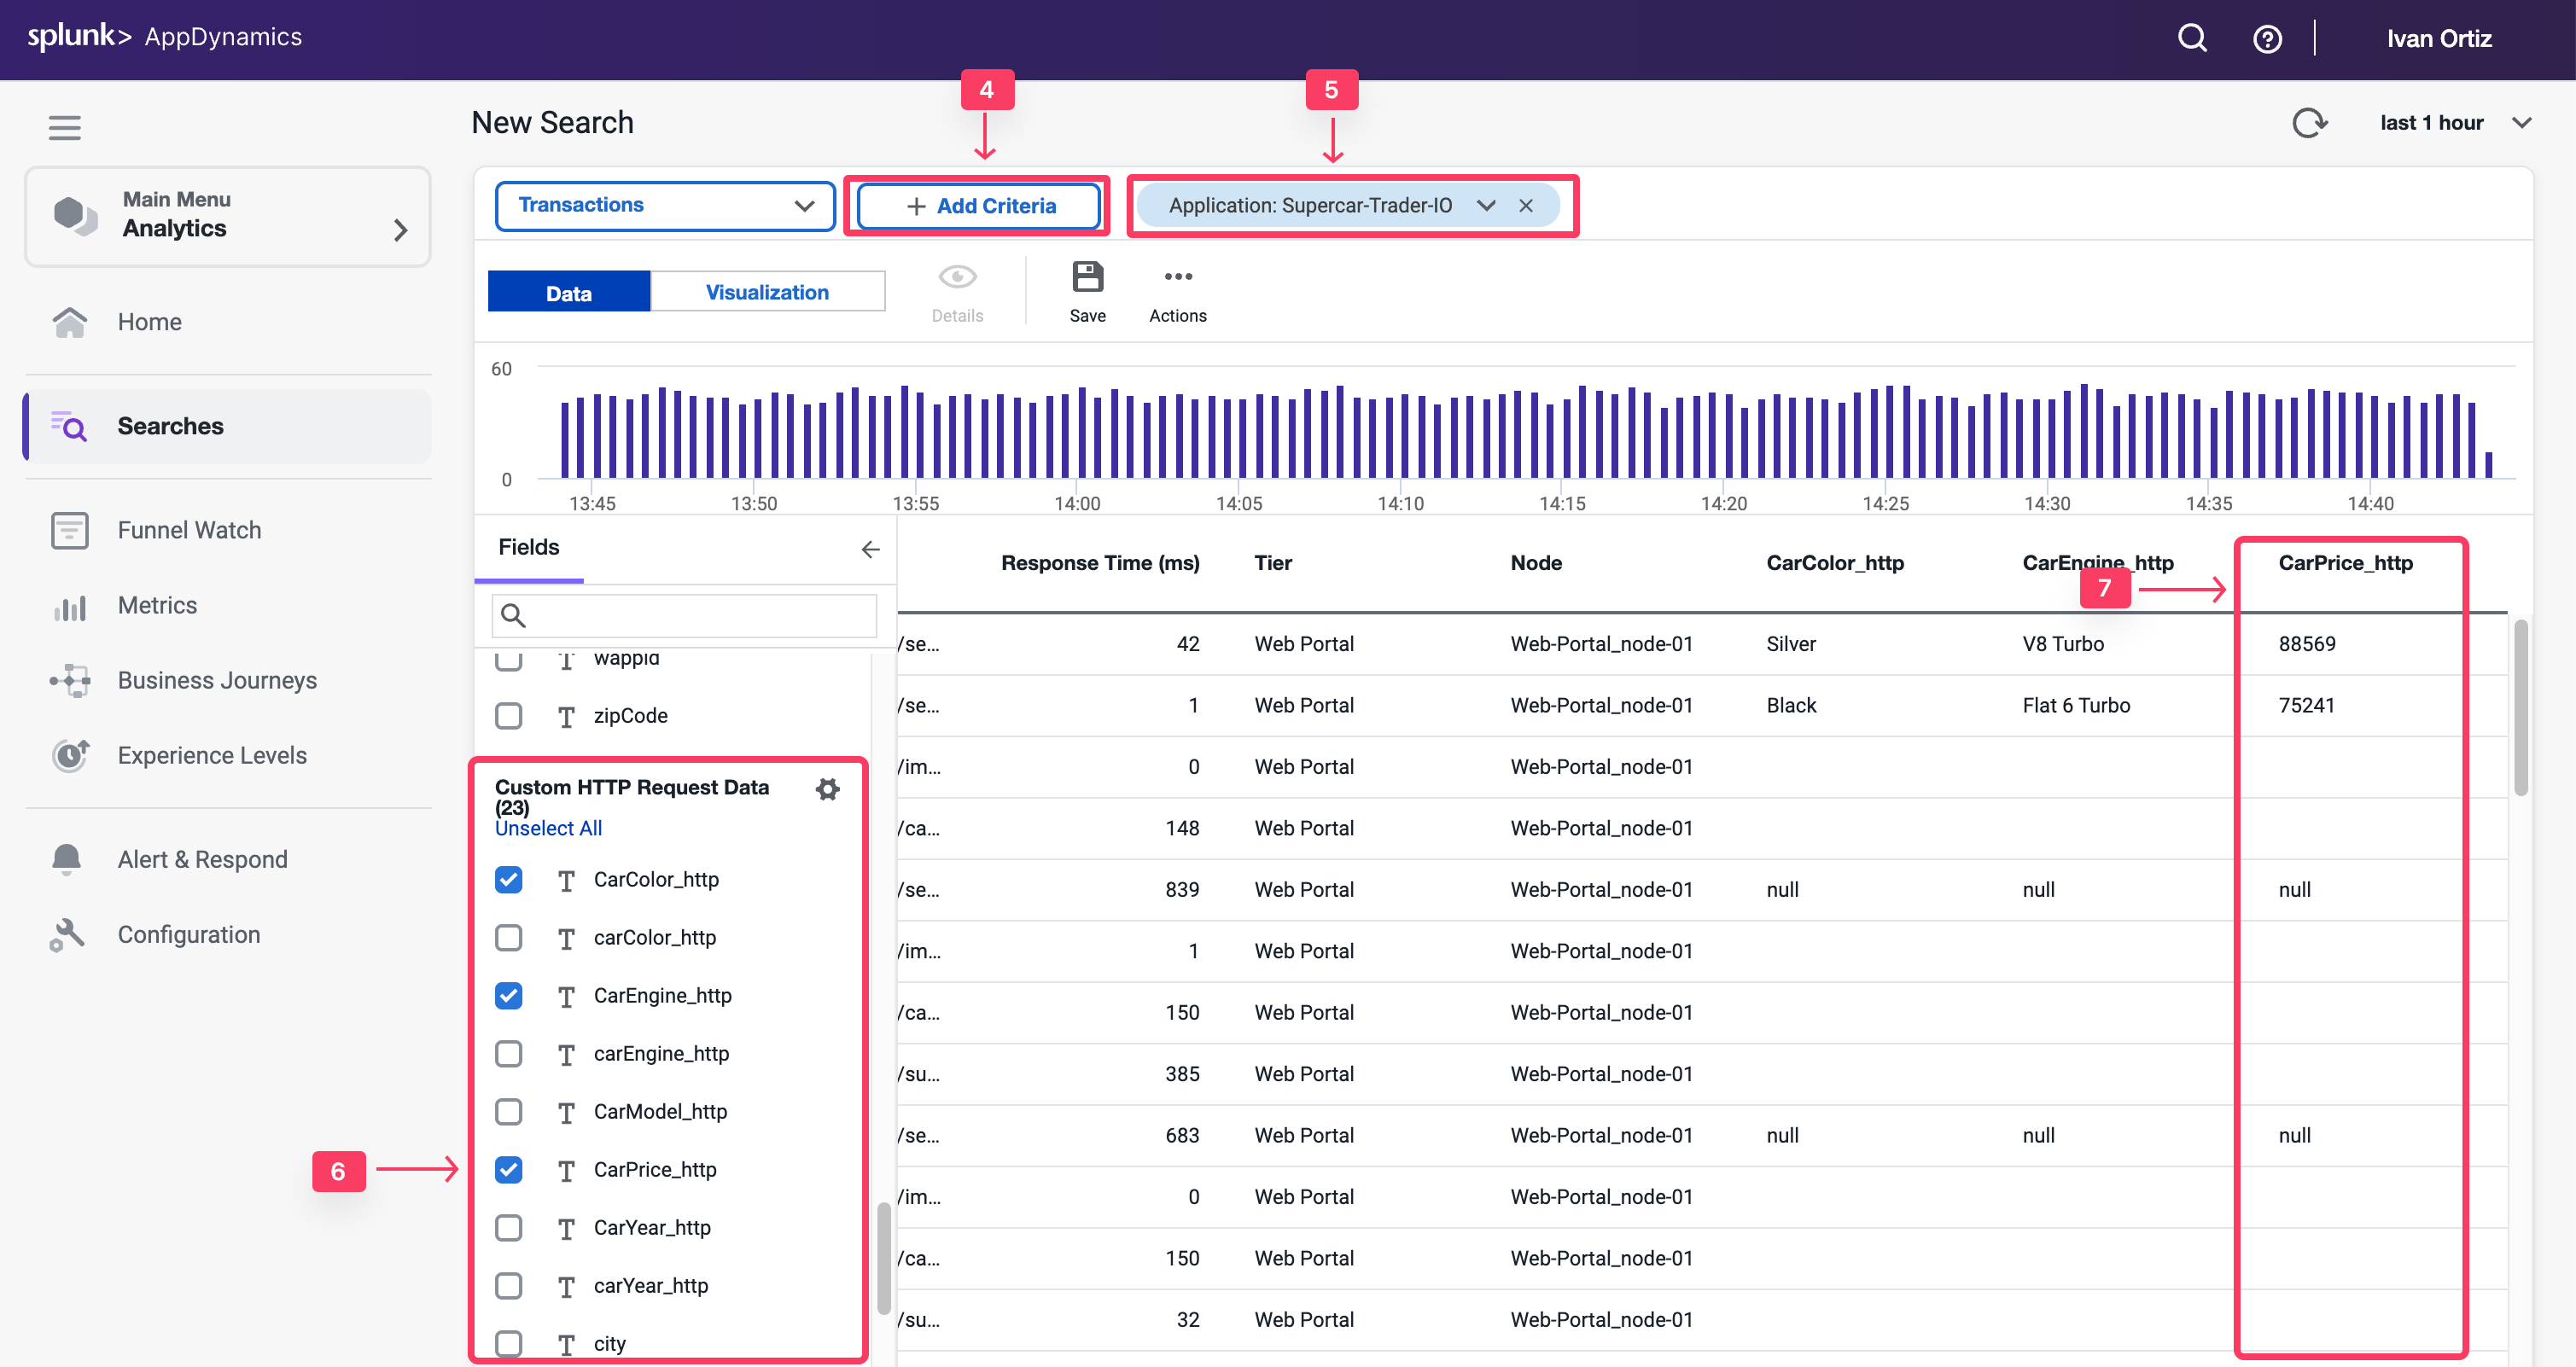Open the Actions three-dot menu
Viewport: 2576px width, 1367px height.
[x=1178, y=277]
